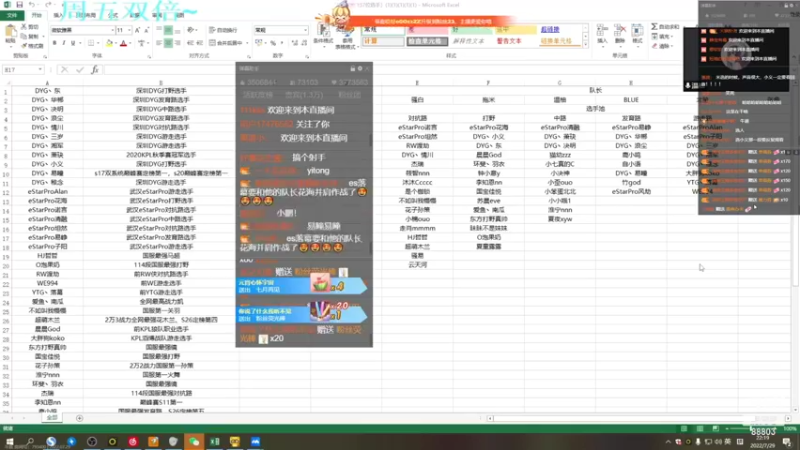Click the Copy icon in clipboard group
This screenshot has width=800, height=450.
[23, 36]
